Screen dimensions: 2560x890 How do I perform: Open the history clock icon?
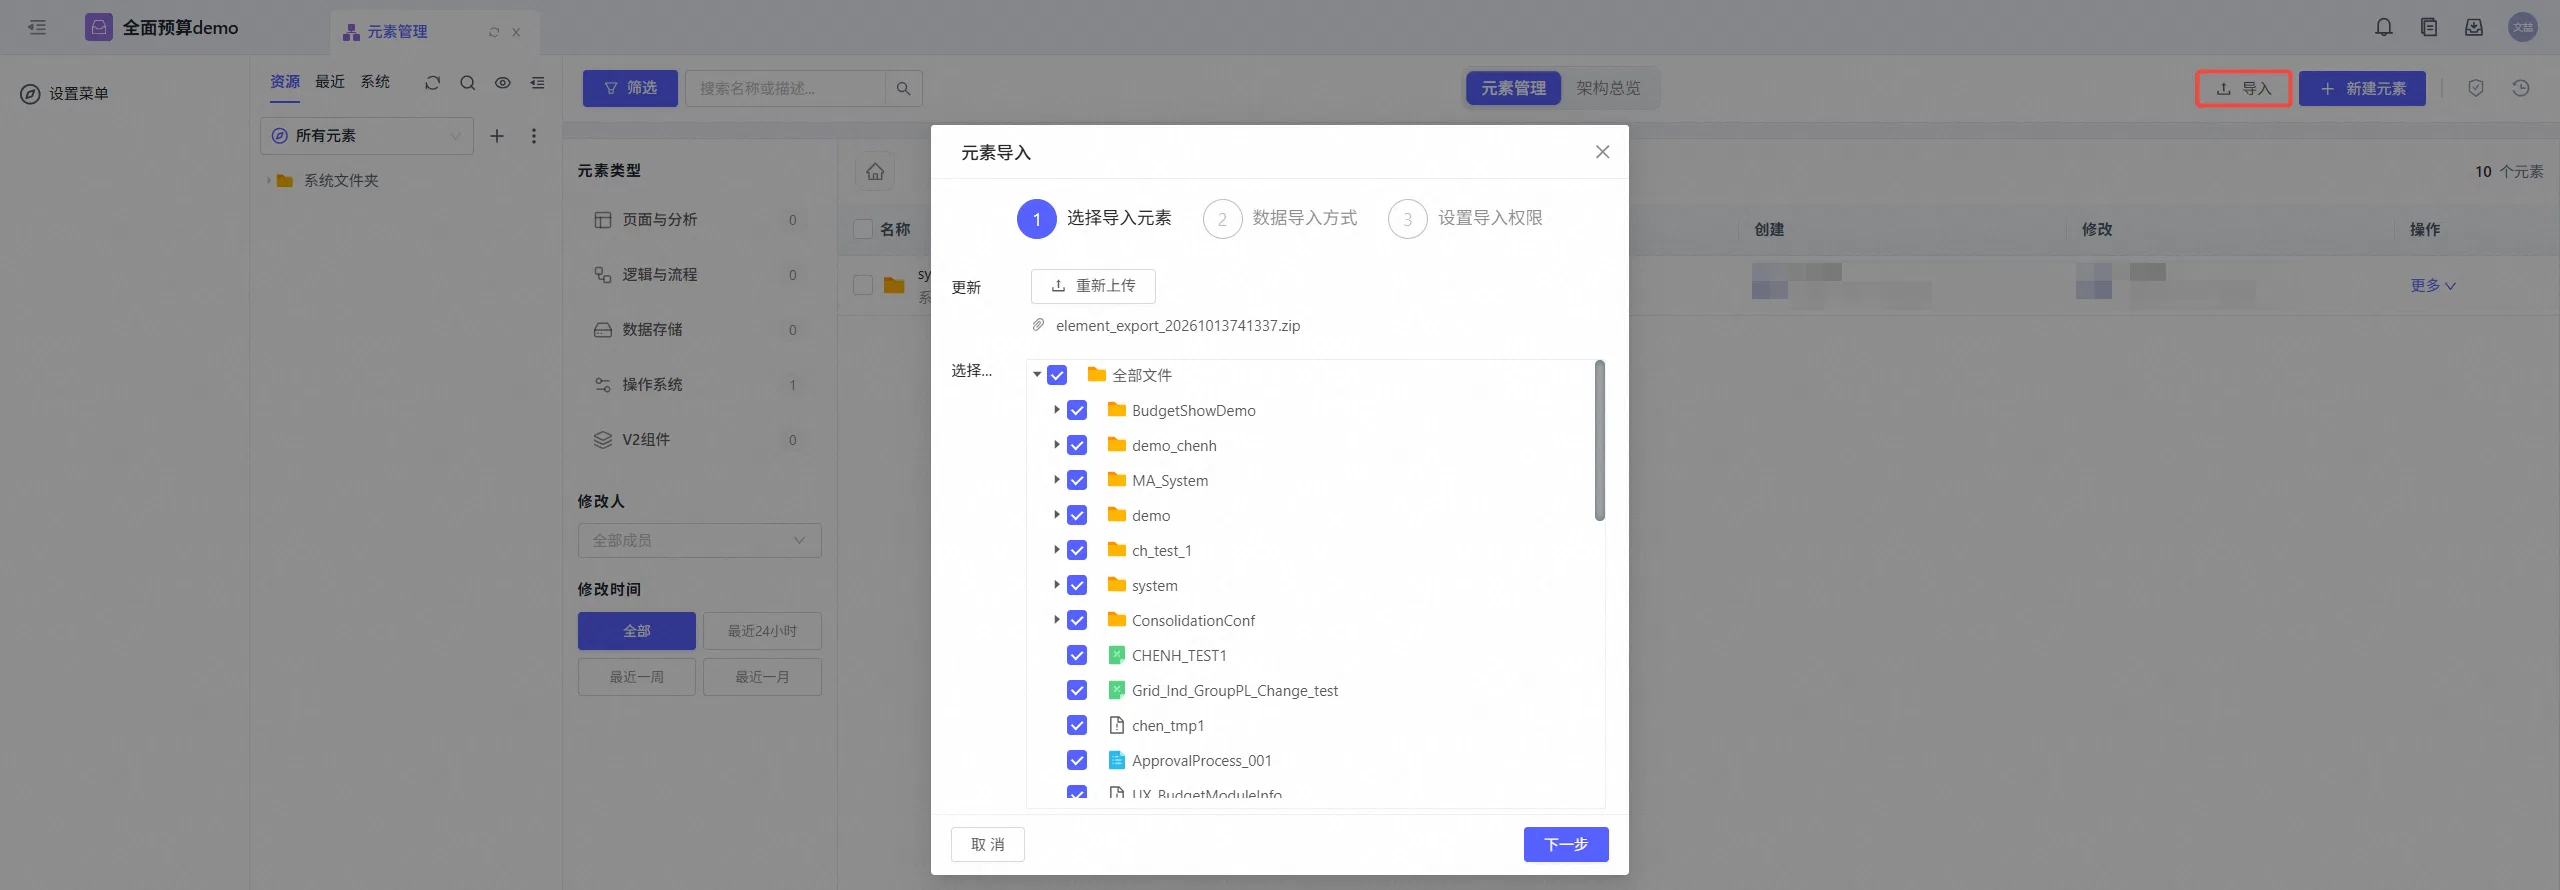2521,88
